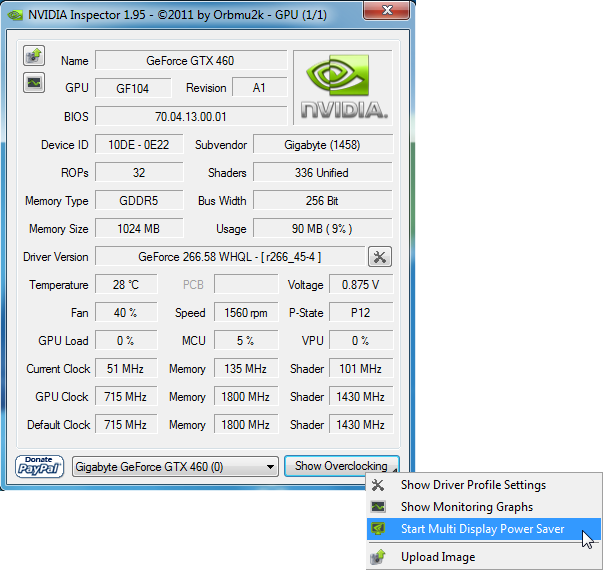Image resolution: width=603 pixels, height=570 pixels.
Task: Click the Voltage value 0.875 V
Action: click(361, 285)
